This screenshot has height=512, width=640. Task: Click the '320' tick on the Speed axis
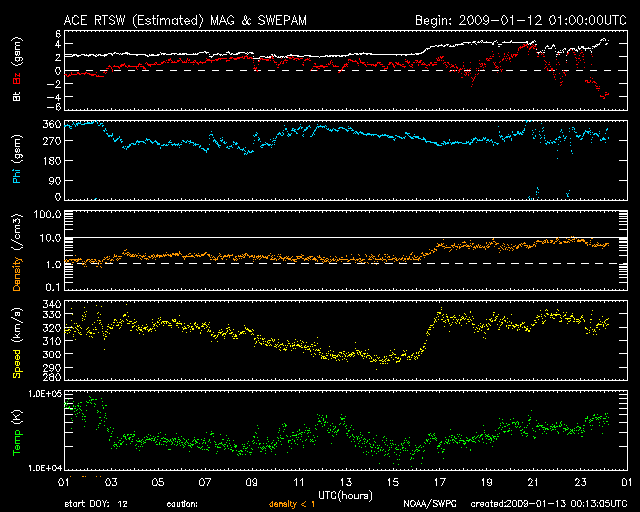pos(52,328)
